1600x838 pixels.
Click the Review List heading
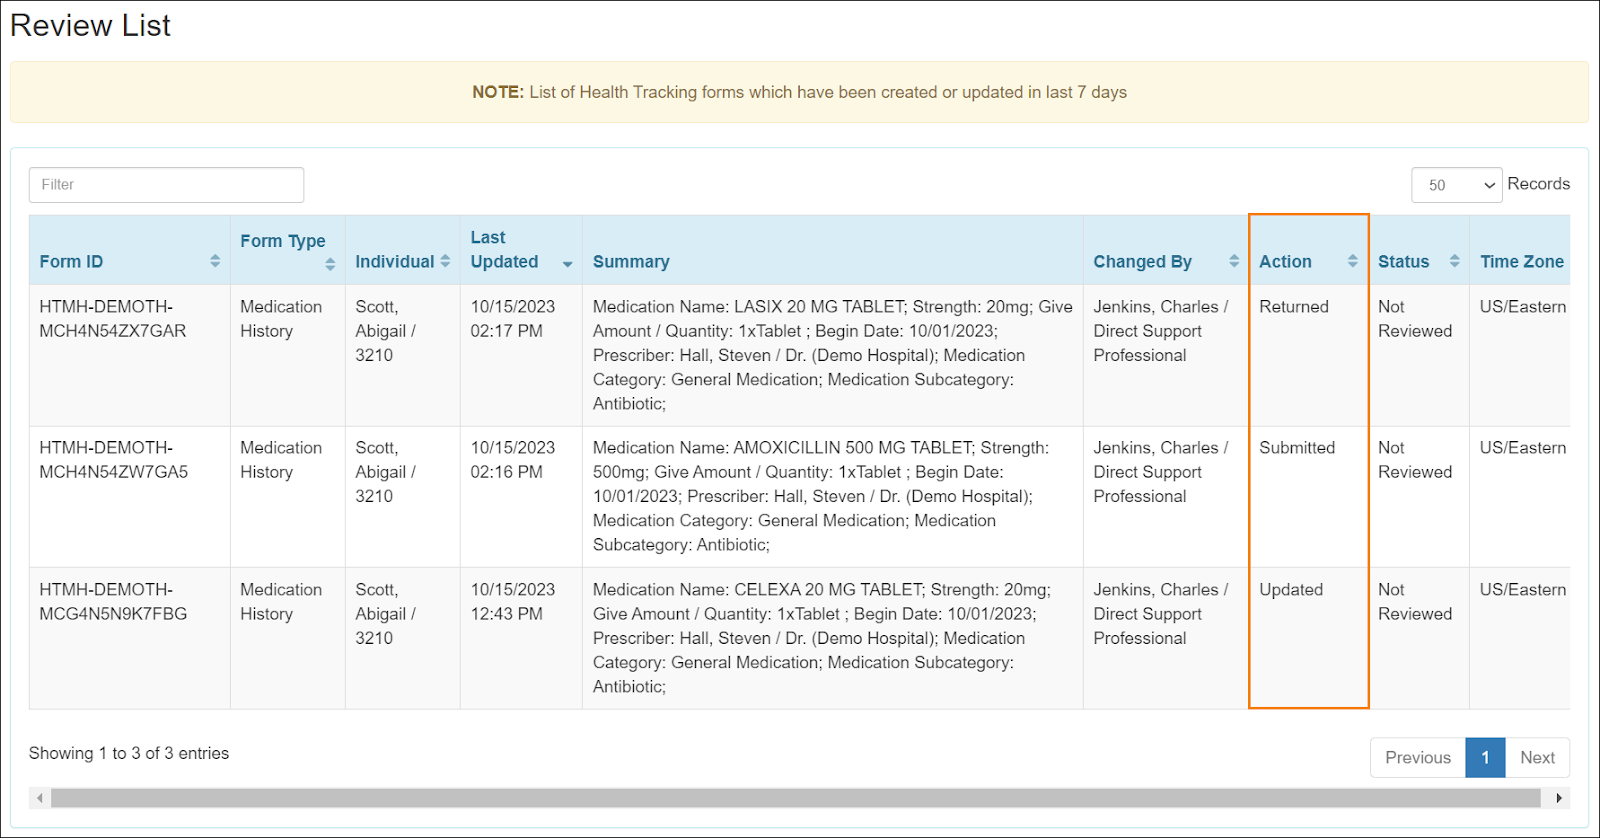91,26
